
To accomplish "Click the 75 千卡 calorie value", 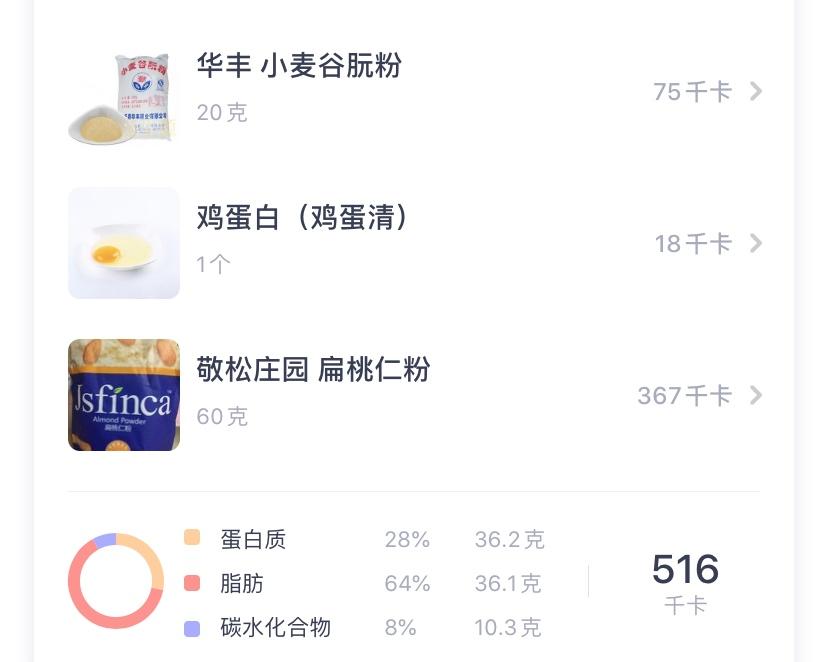I will pyautogui.click(x=692, y=92).
